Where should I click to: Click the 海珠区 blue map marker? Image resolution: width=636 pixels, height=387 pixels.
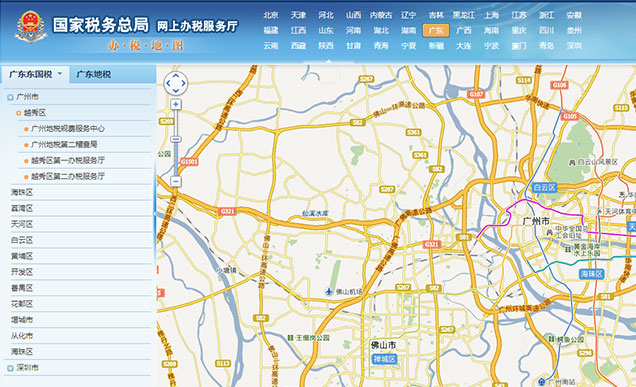click(592, 274)
